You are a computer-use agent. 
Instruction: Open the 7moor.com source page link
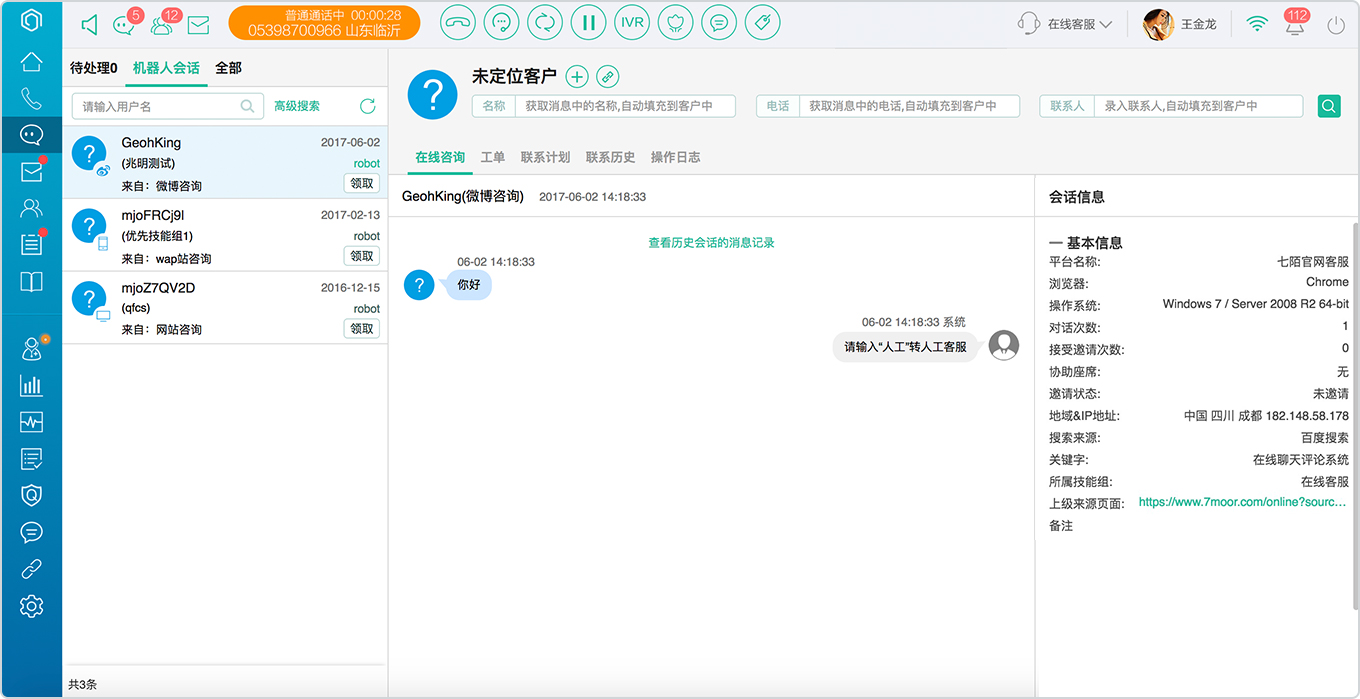[x=1243, y=502]
